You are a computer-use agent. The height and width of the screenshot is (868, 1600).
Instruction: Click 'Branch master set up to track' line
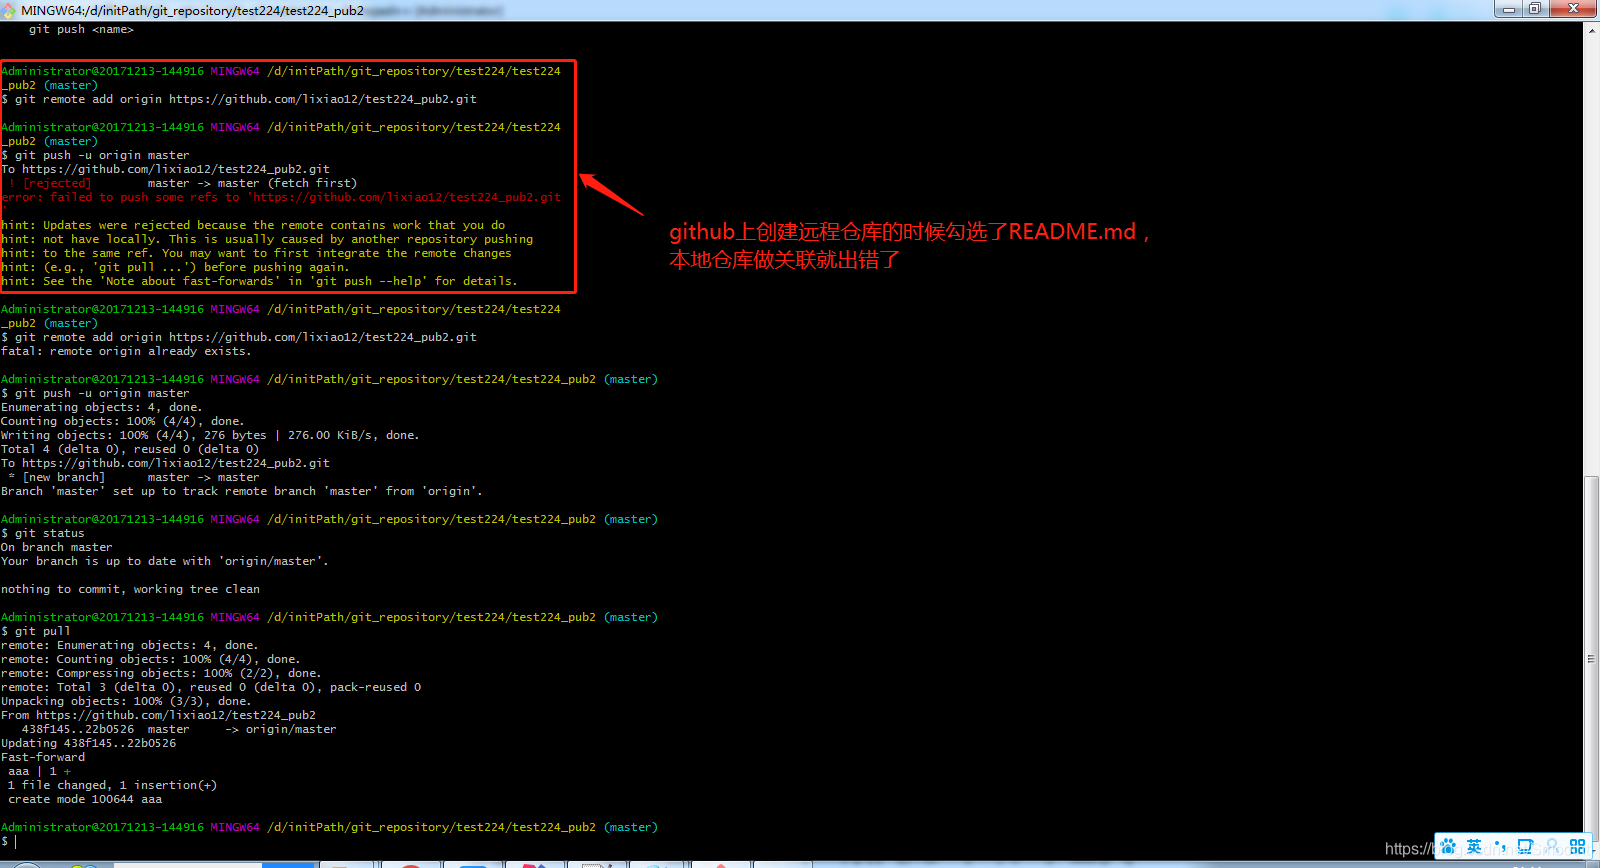242,491
